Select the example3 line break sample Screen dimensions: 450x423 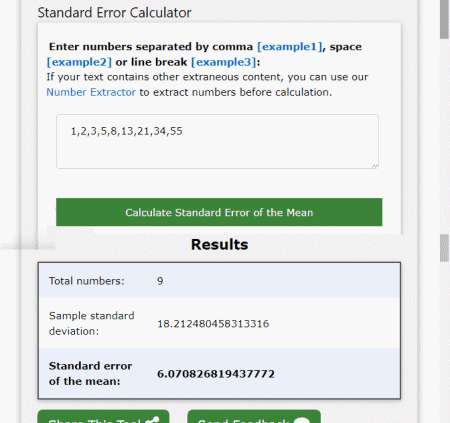(x=224, y=62)
